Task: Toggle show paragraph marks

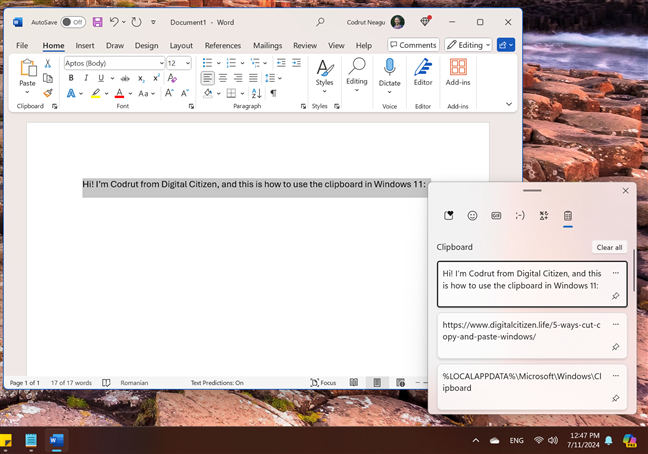Action: pos(273,93)
